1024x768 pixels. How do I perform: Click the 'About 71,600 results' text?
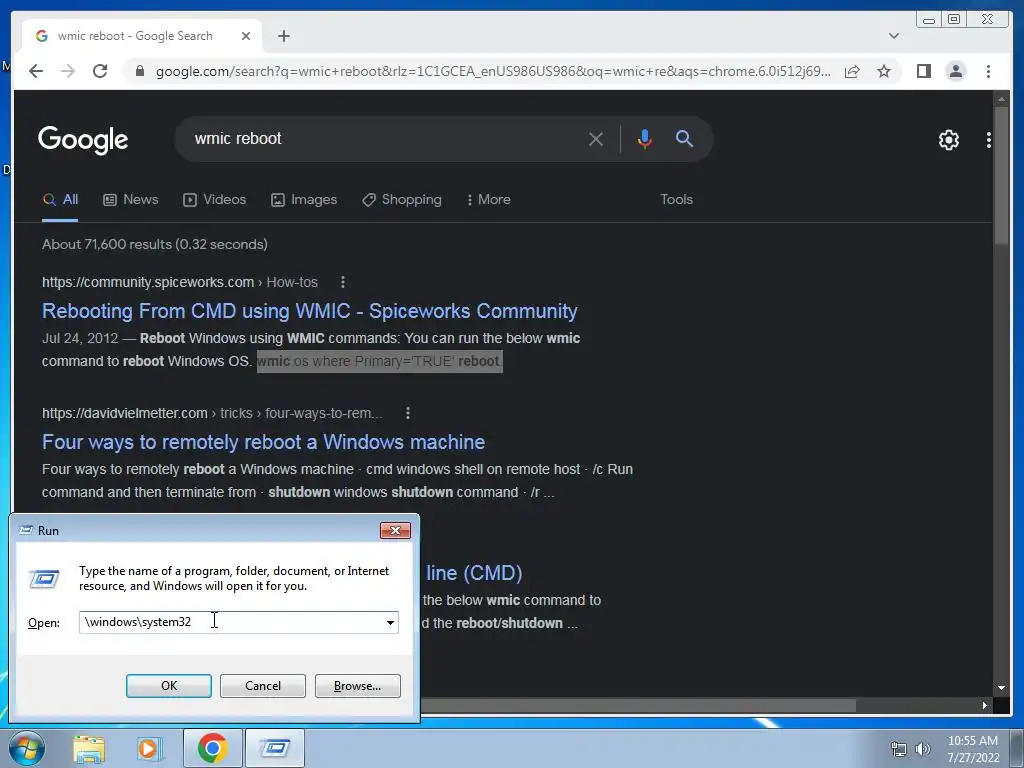155,244
